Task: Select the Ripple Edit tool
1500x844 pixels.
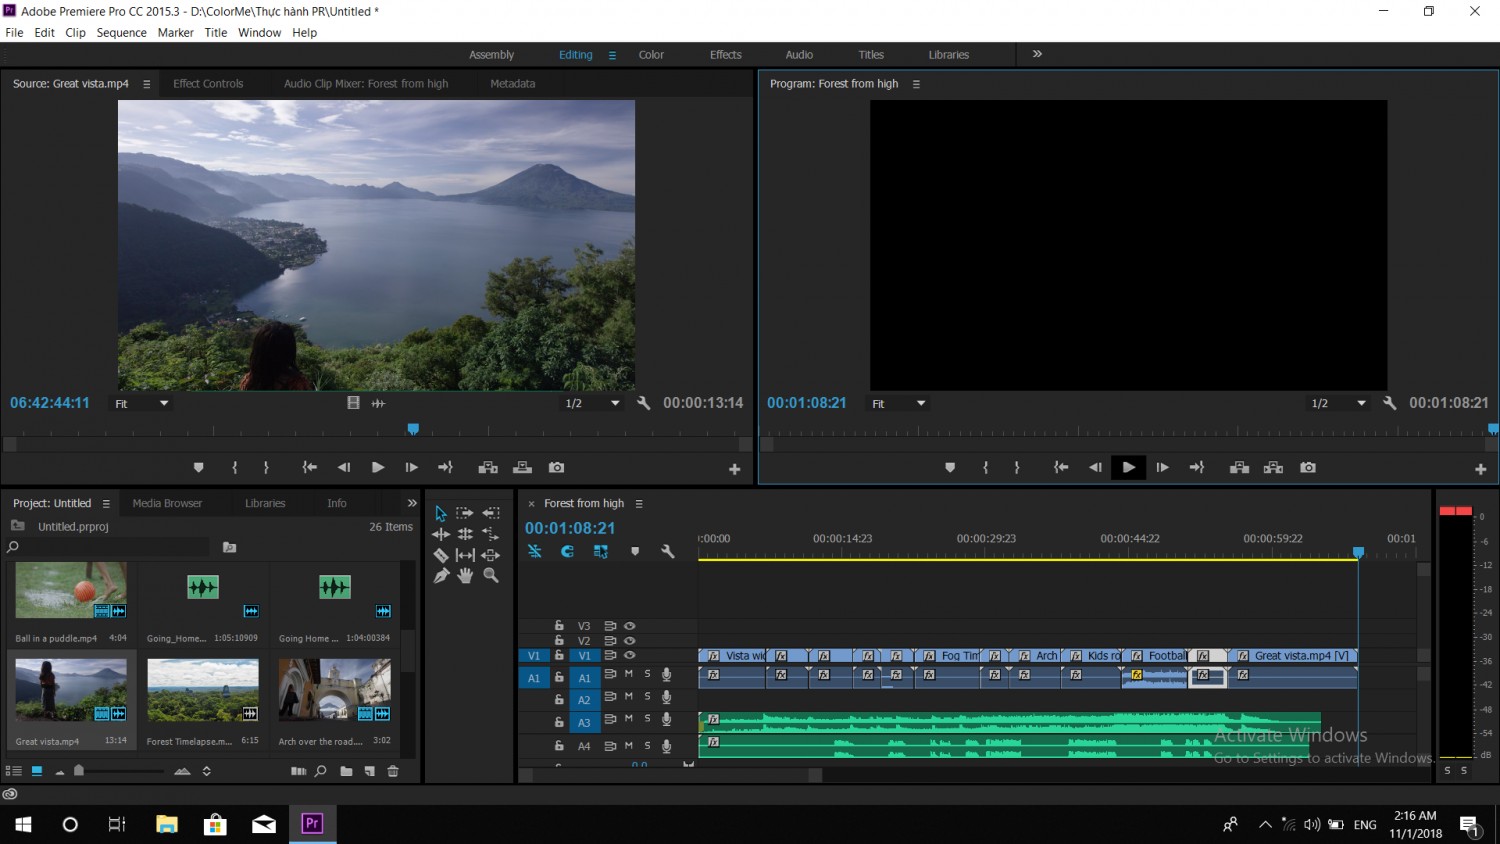Action: [x=441, y=534]
